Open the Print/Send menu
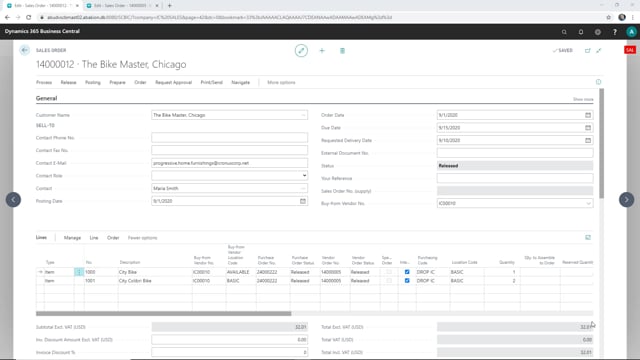Image resolution: width=640 pixels, height=360 pixels. click(x=211, y=82)
